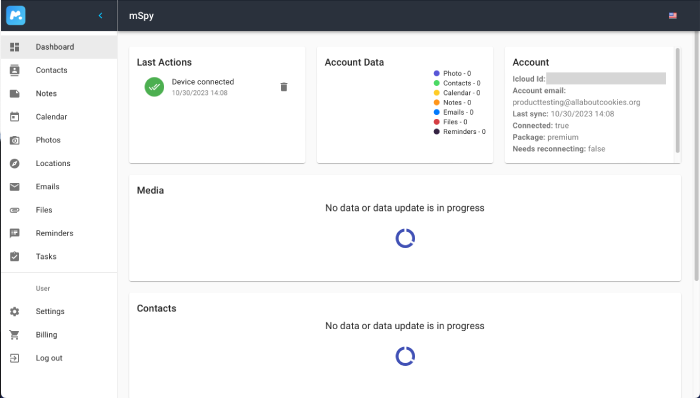700x398 pixels.
Task: Open the language flag selector
Action: [672, 16]
